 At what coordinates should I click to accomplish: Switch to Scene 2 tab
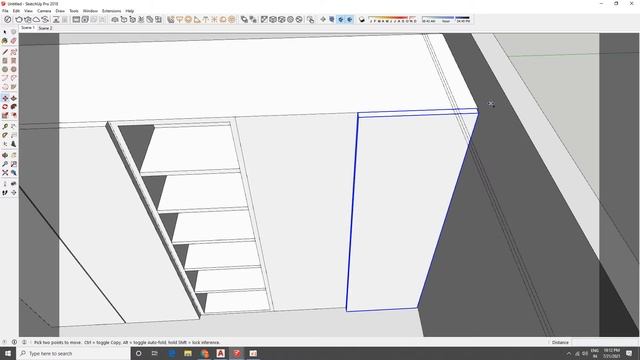point(45,28)
